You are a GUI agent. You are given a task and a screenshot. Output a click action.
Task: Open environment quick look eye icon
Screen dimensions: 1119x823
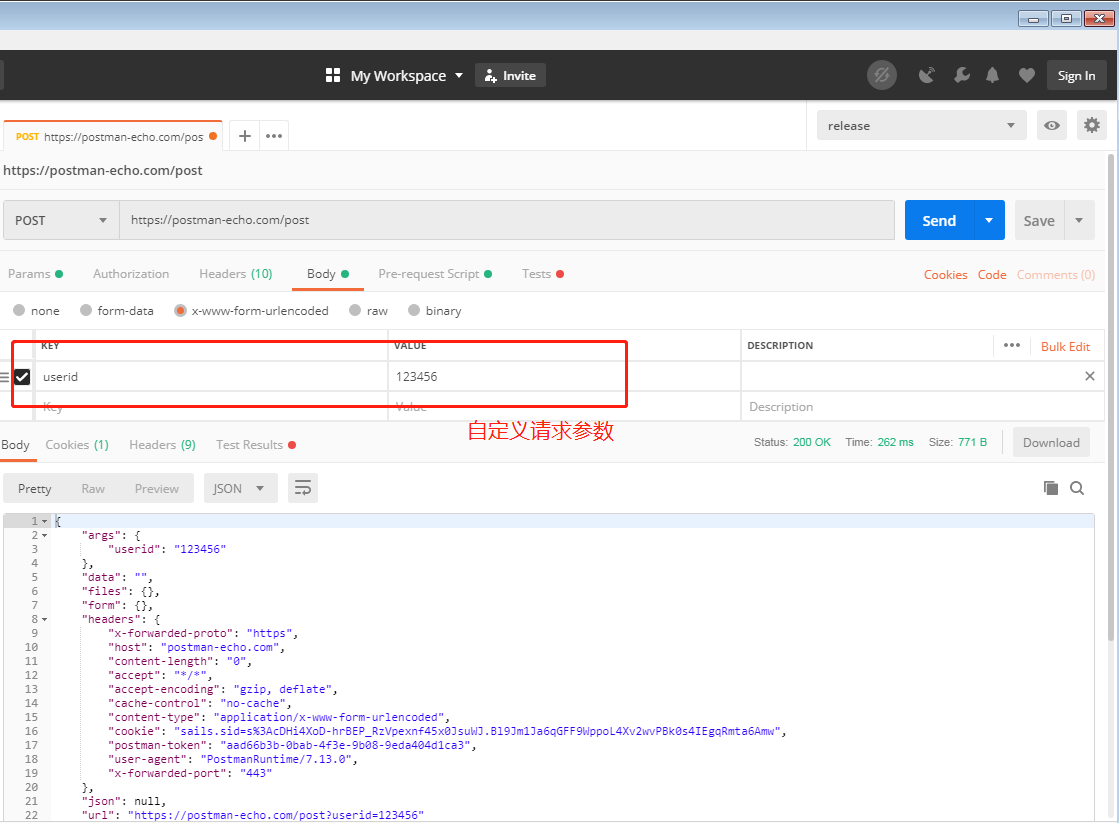(1051, 126)
